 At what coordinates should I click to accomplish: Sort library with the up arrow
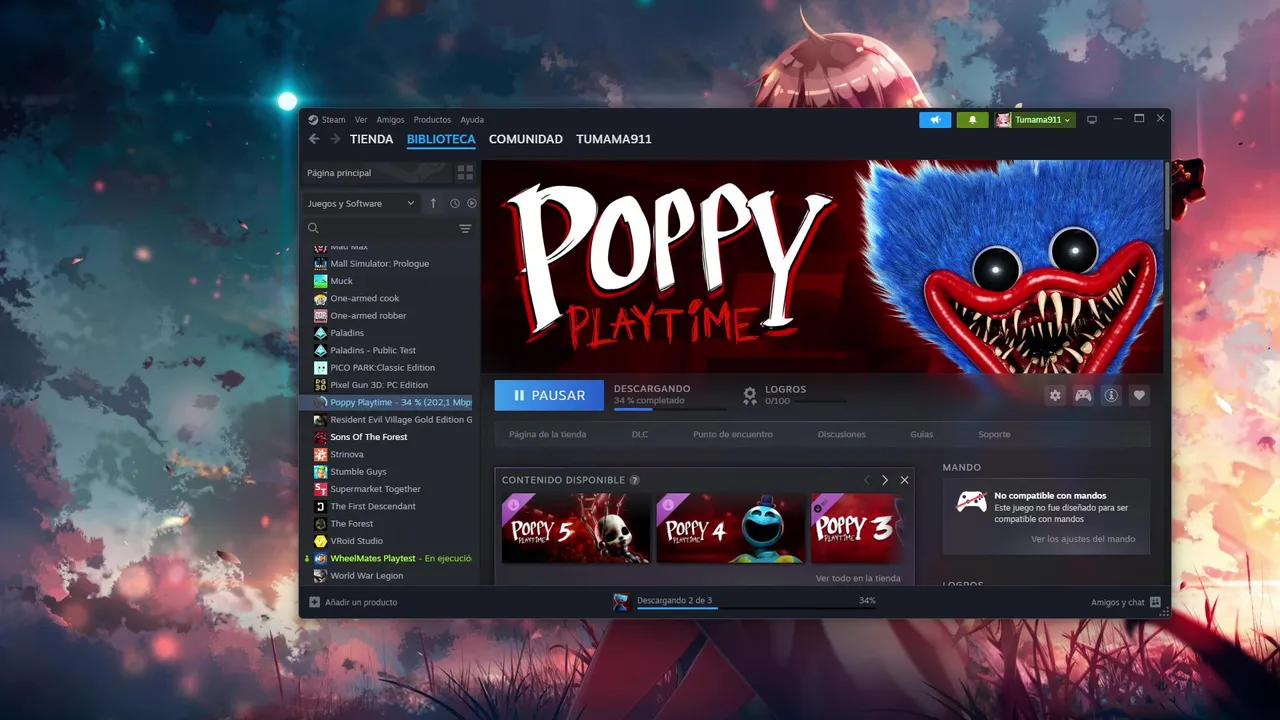433,203
